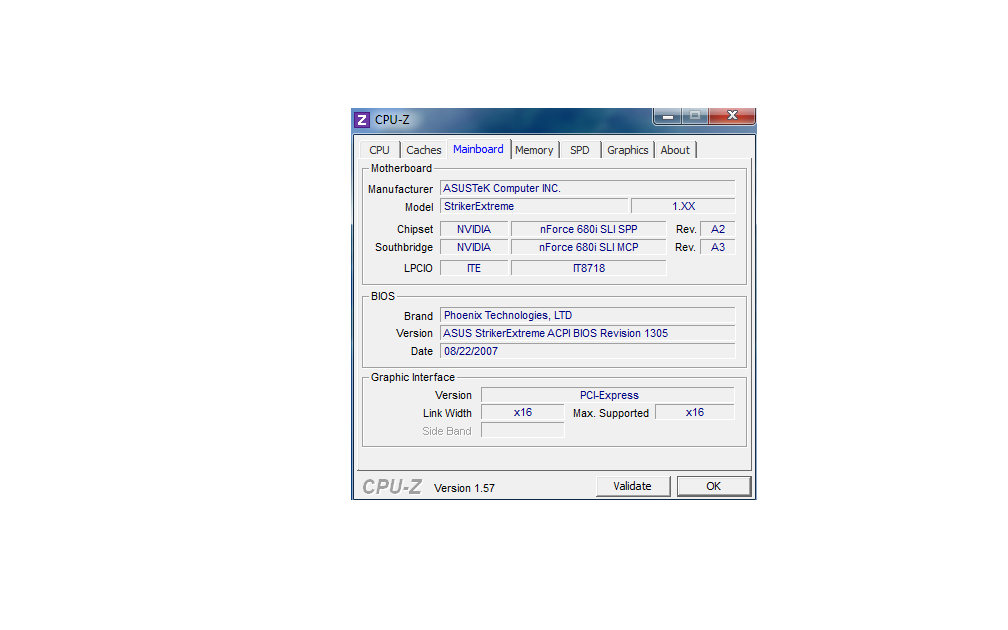
Task: Select the Mainboard tab
Action: (478, 149)
